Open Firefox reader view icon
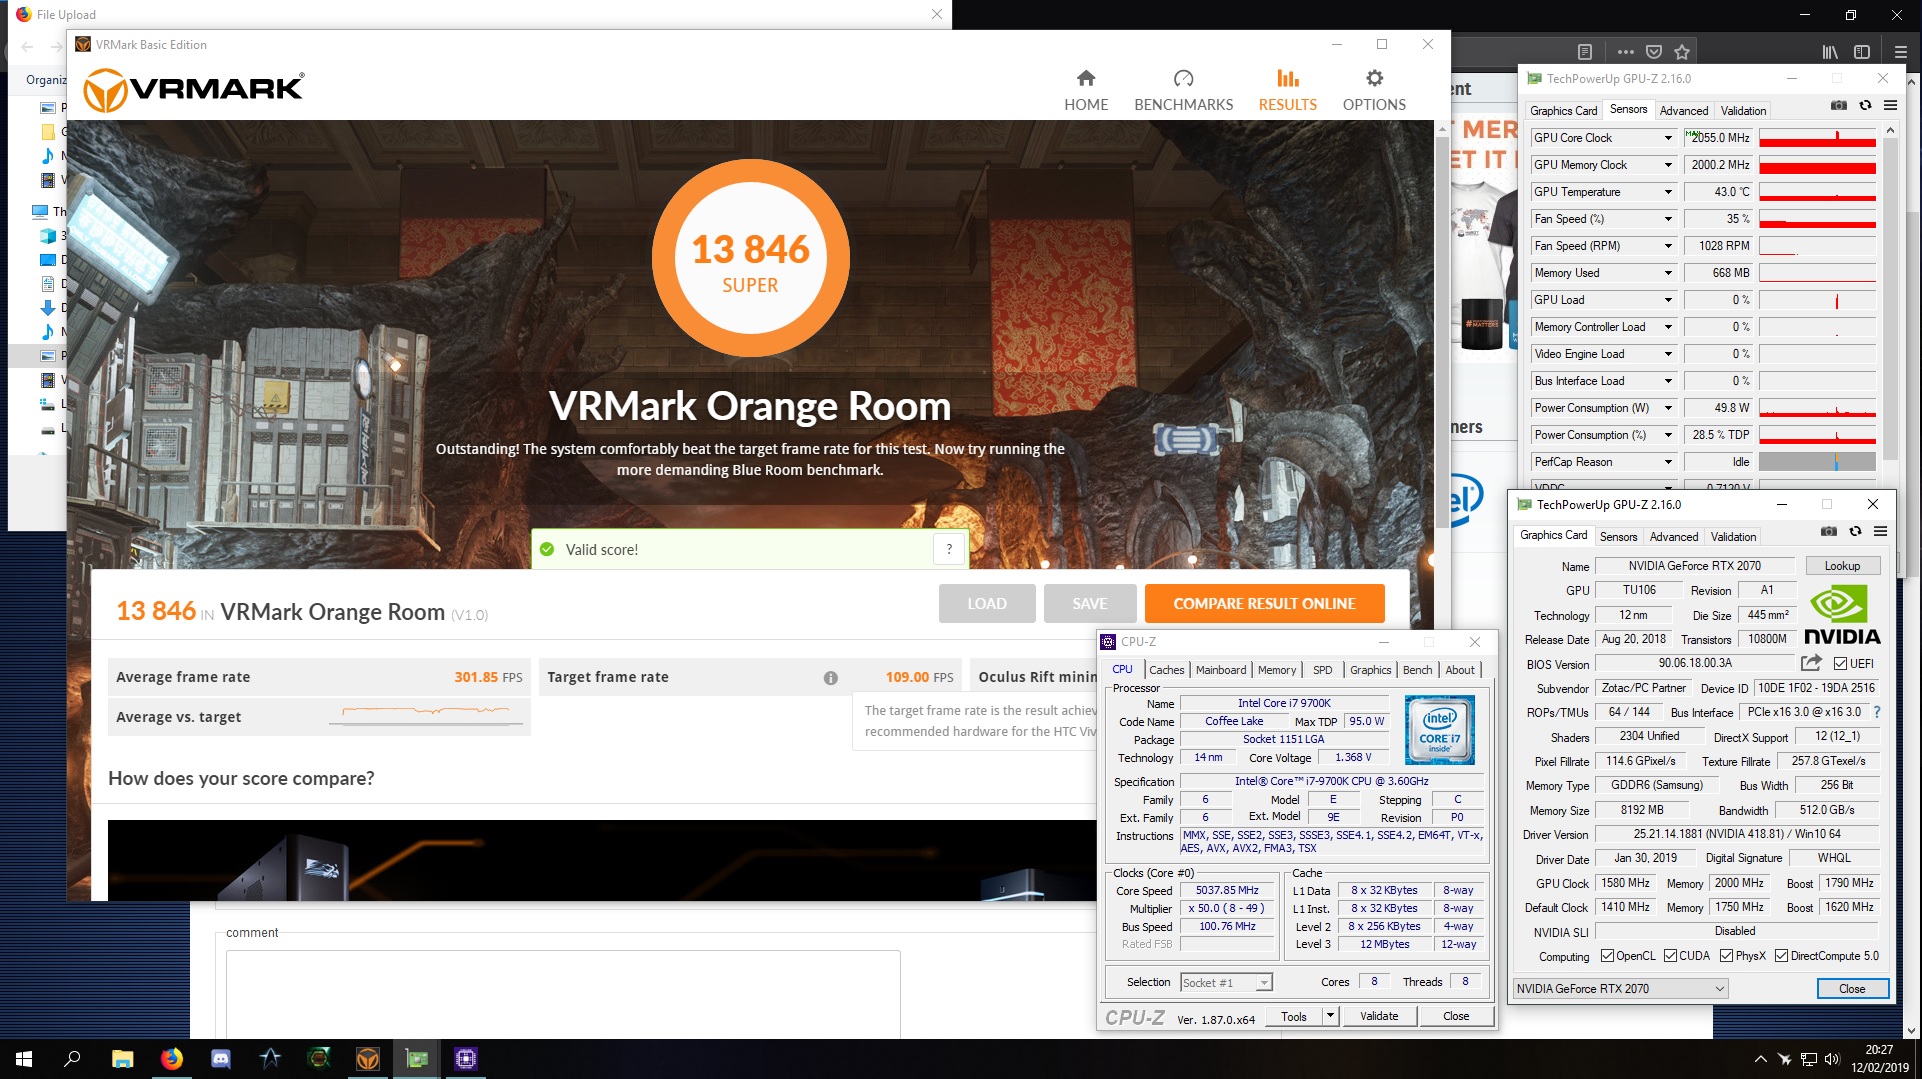 click(x=1584, y=52)
